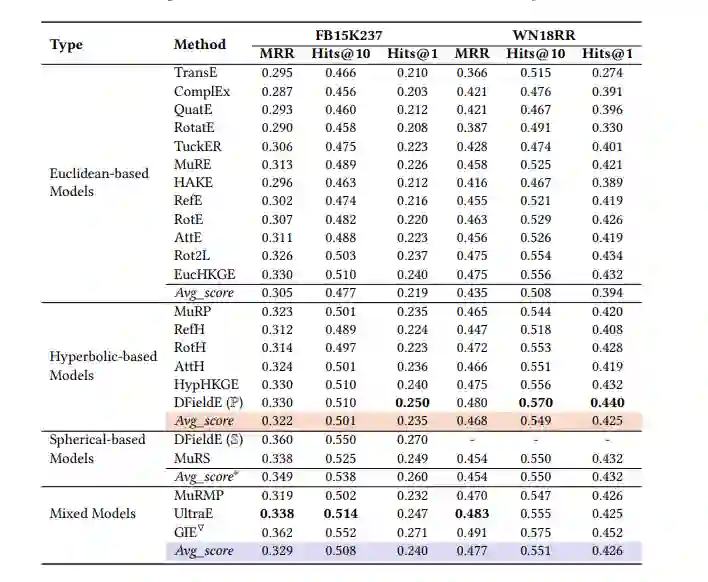Select the Method column header

click(200, 44)
